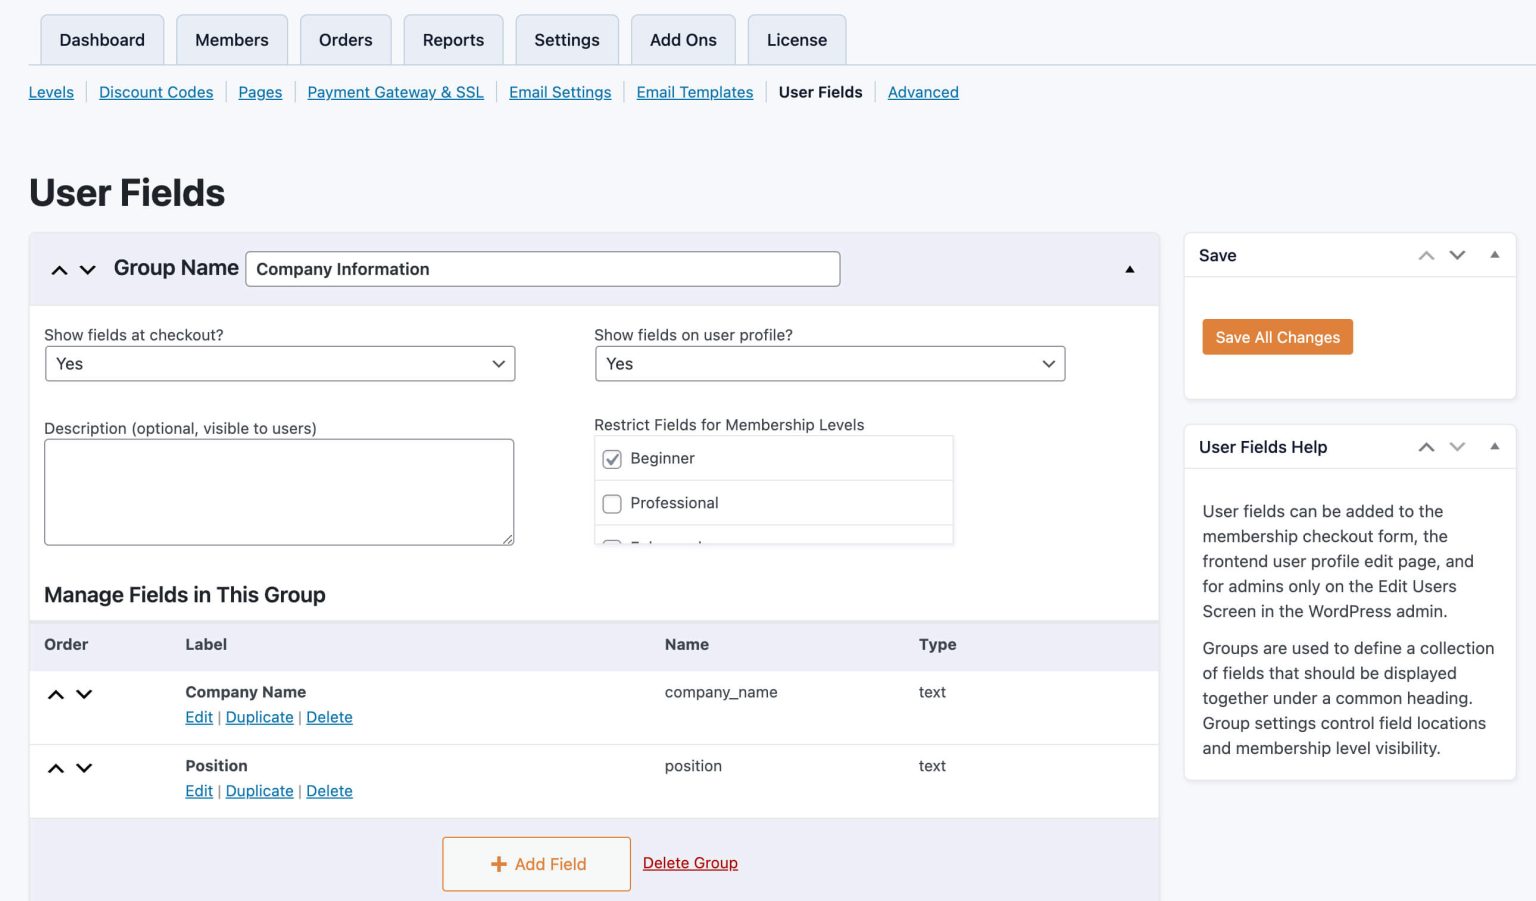Move the Save box up using its chevron
The height and width of the screenshot is (901, 1536).
pyautogui.click(x=1426, y=255)
